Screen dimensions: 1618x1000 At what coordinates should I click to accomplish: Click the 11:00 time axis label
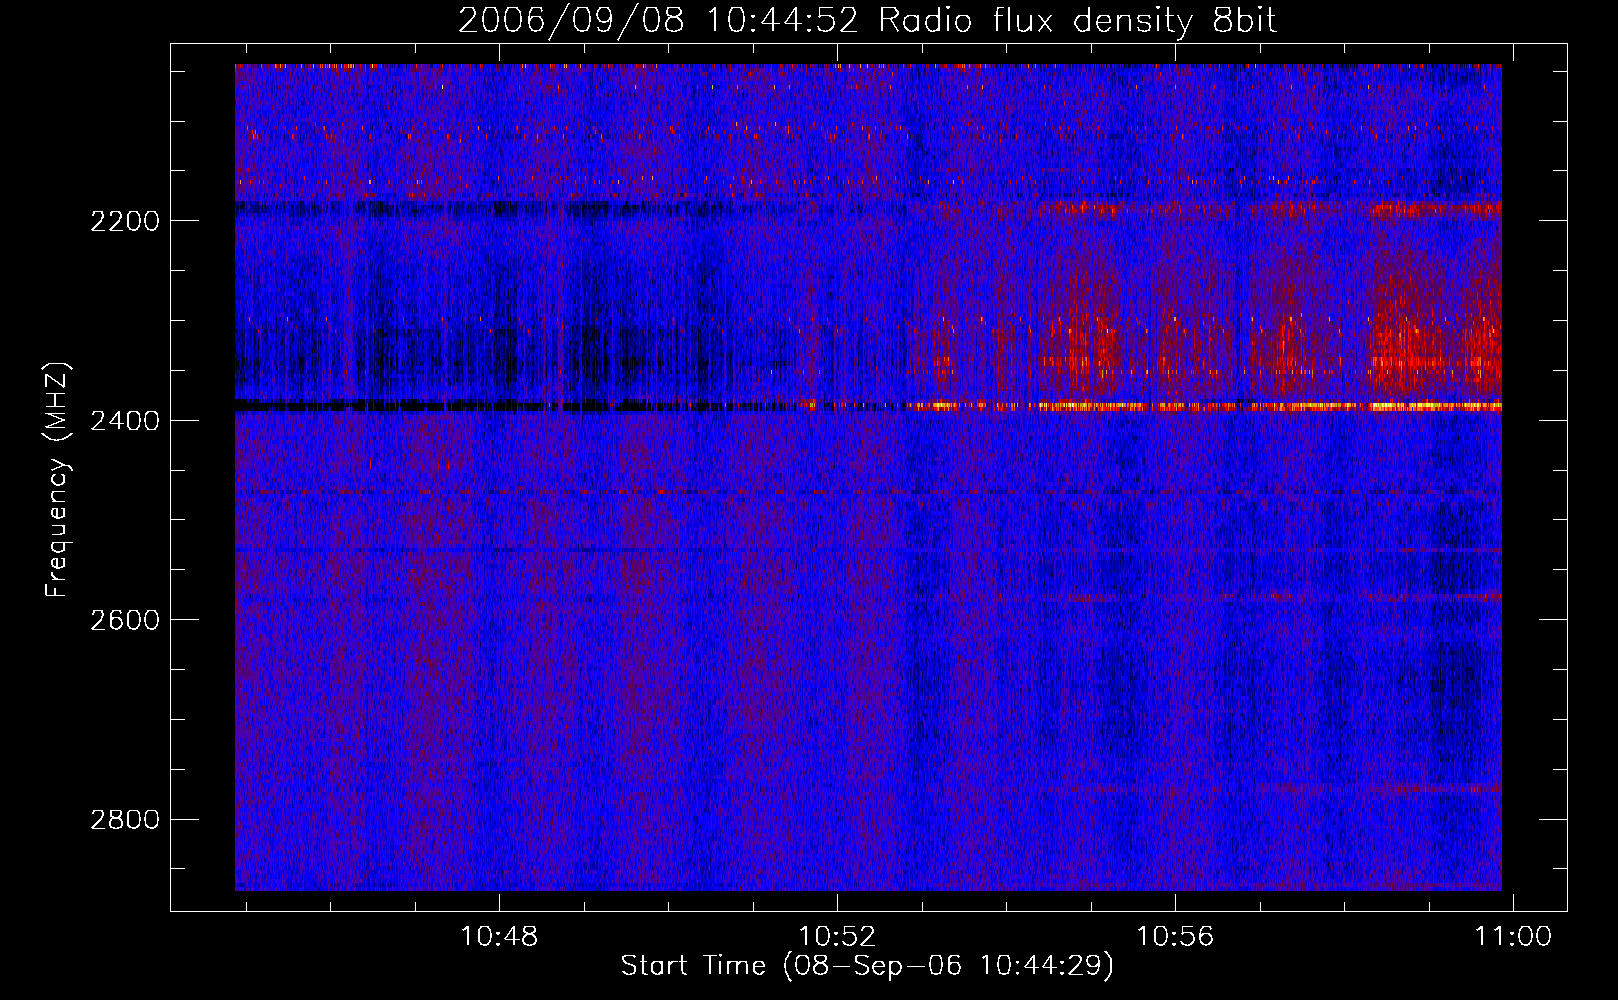point(1513,937)
